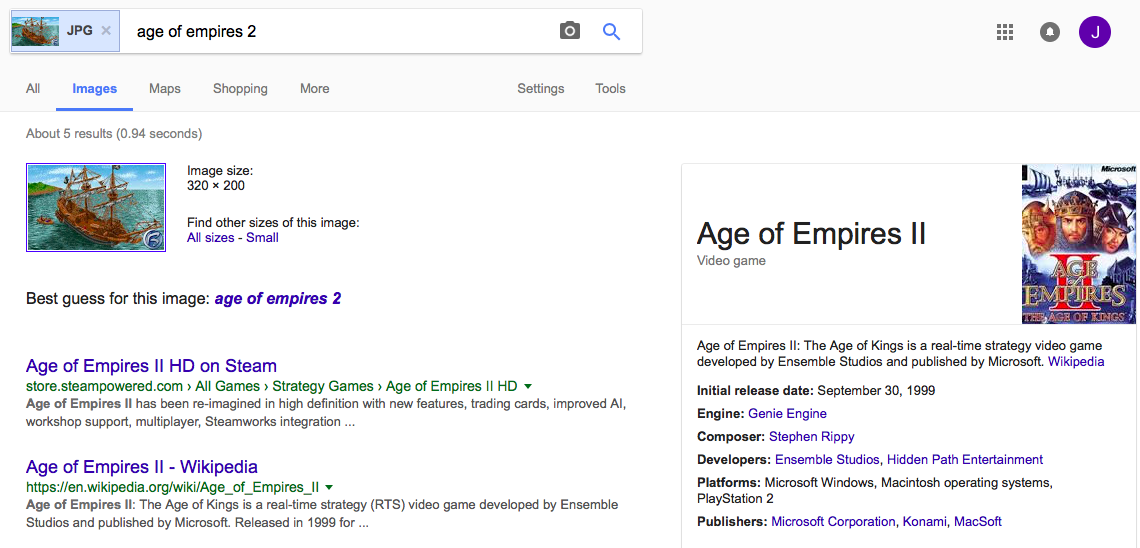This screenshot has width=1140, height=548.
Task: Switch to the All tab
Action: click(x=33, y=89)
